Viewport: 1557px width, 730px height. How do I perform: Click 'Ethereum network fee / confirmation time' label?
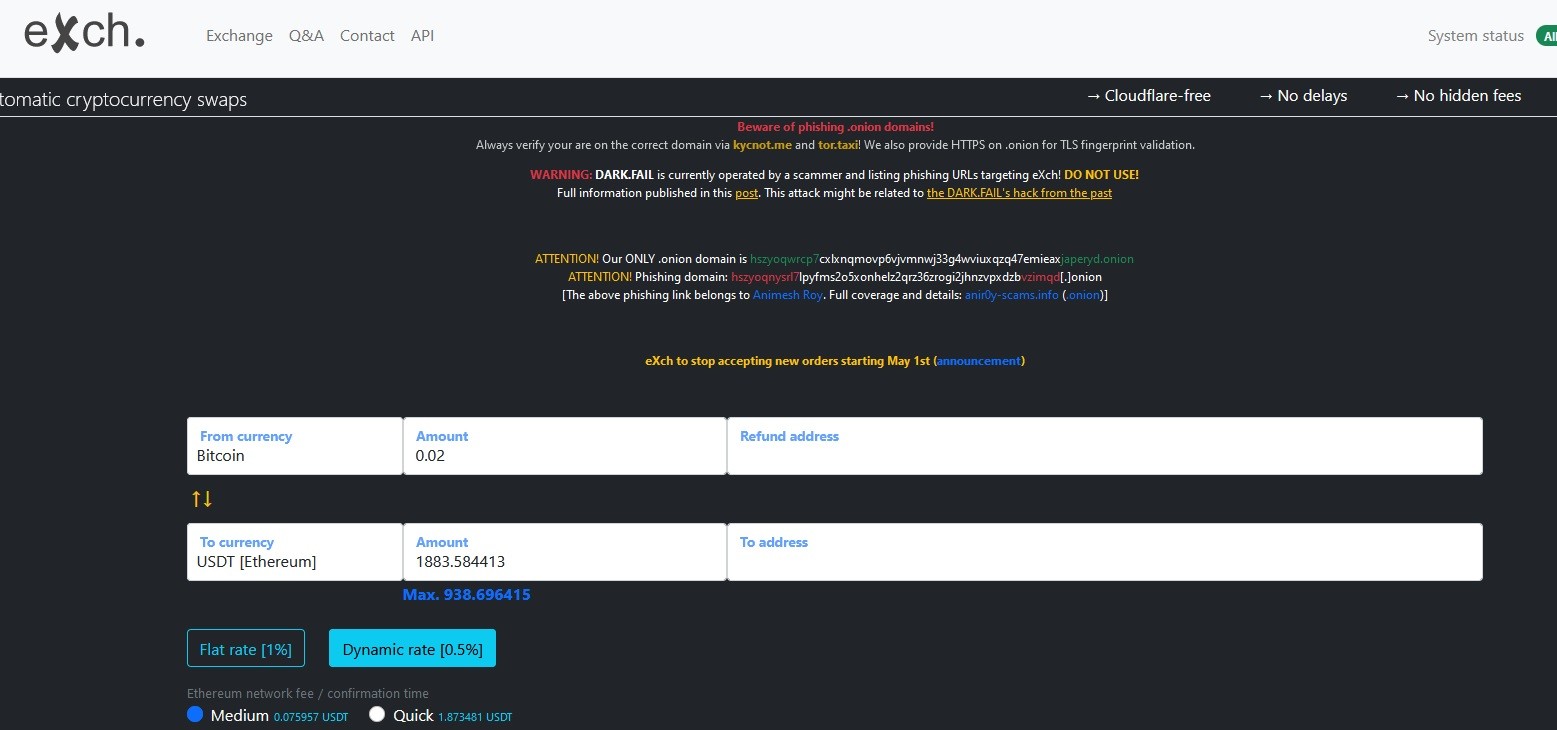(x=308, y=693)
